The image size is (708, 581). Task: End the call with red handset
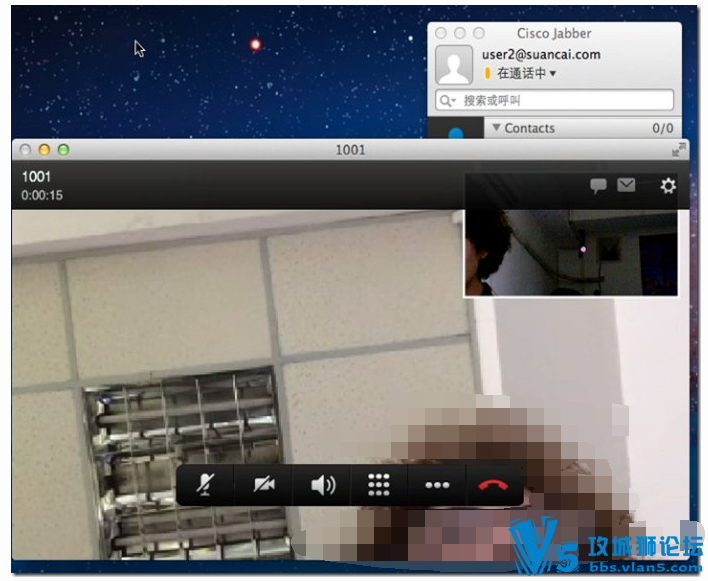coord(493,485)
